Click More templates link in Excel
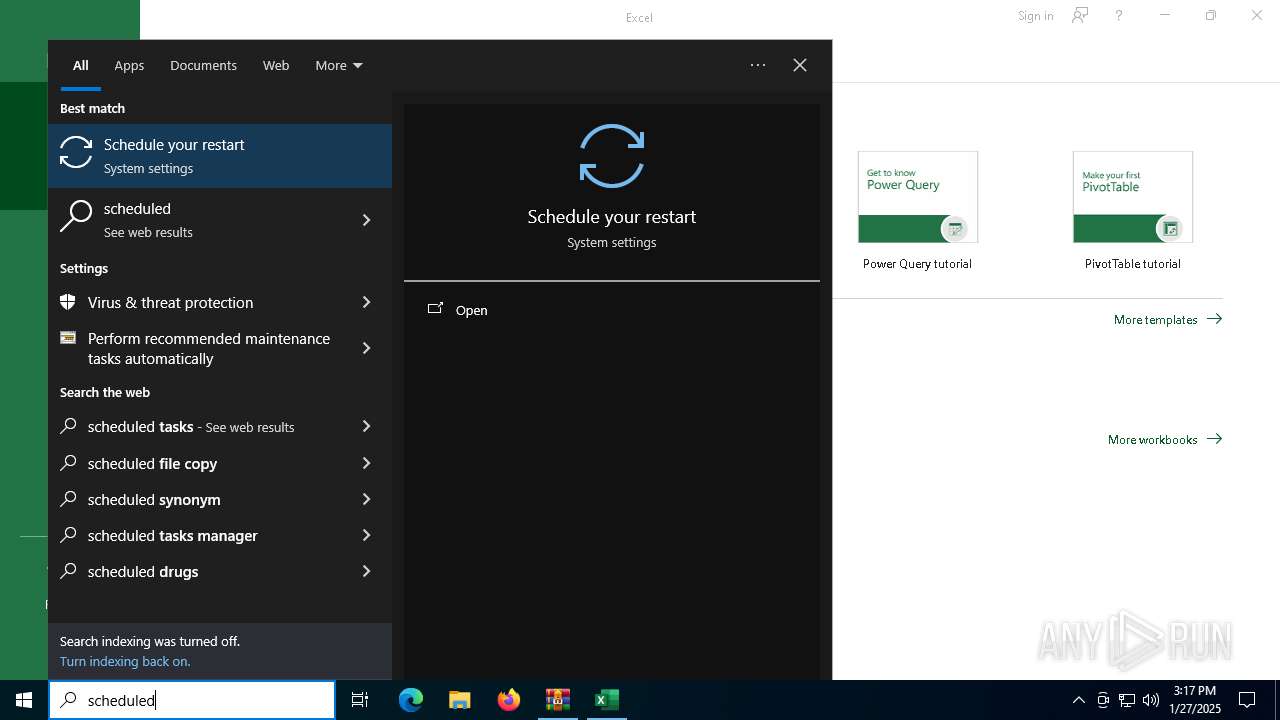Screen dimensions: 1280x720 point(1168,319)
